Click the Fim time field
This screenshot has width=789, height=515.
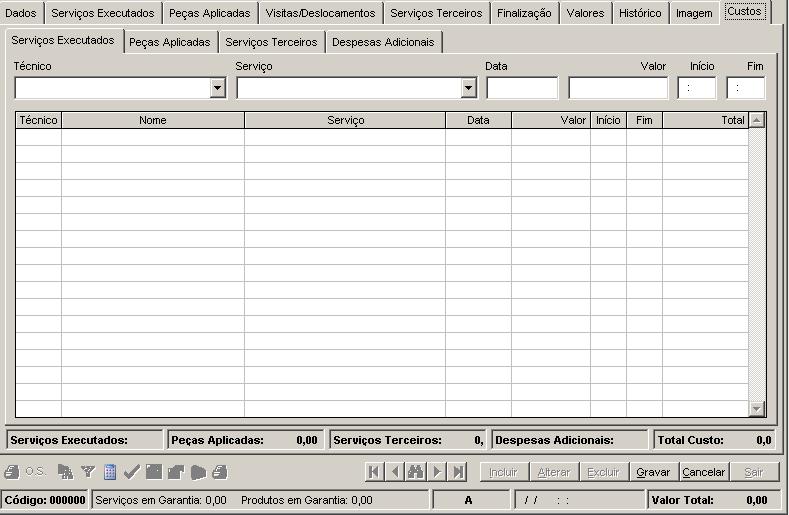(746, 88)
